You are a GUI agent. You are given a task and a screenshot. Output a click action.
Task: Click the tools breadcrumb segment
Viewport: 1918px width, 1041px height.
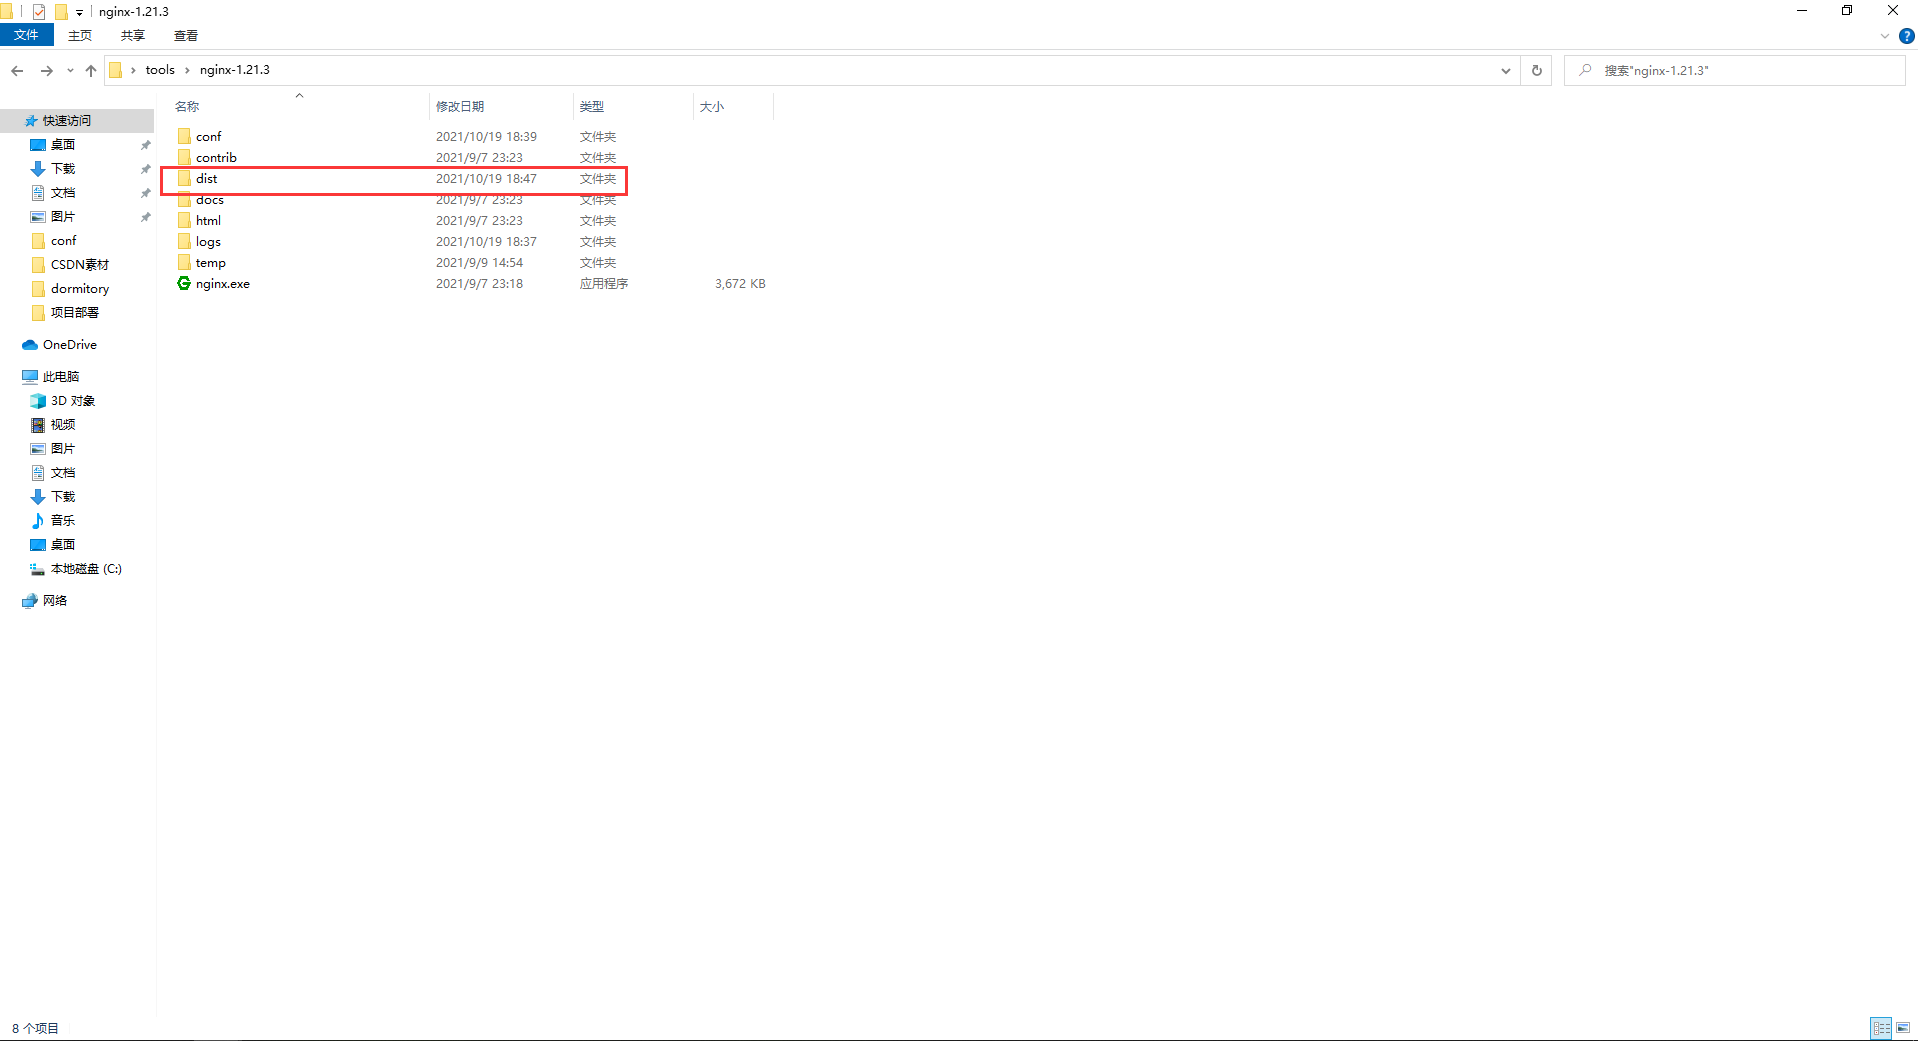160,70
